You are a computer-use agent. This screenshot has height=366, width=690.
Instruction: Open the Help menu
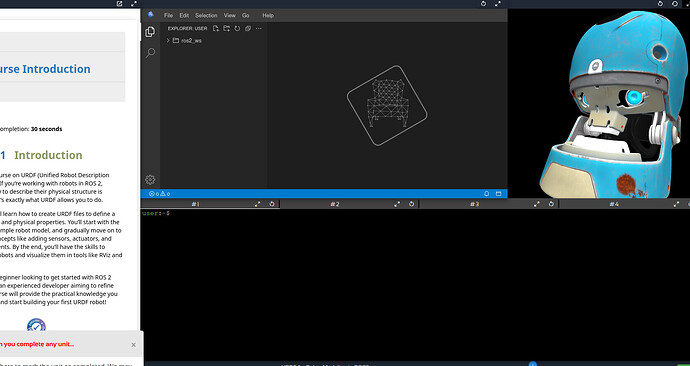coord(268,15)
